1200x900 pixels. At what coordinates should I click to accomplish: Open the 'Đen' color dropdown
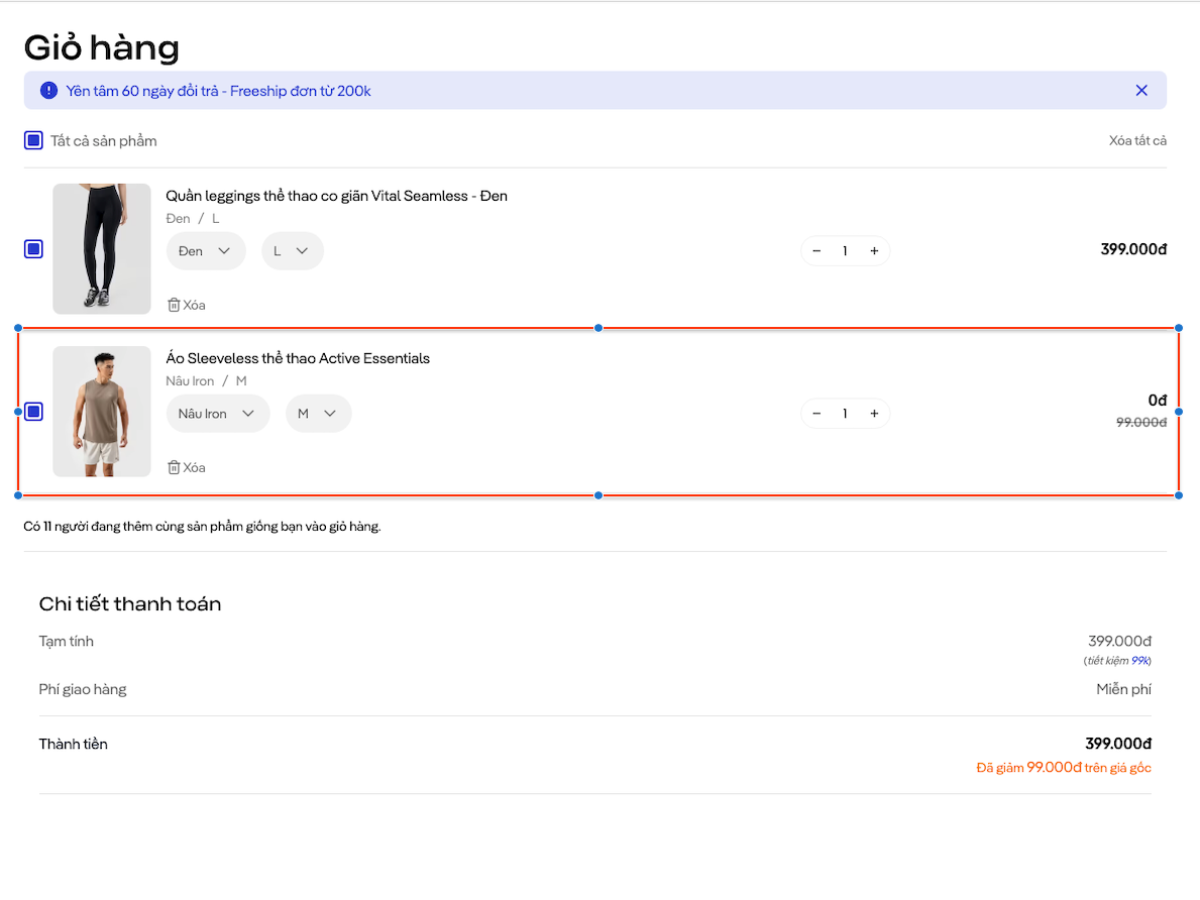coord(205,251)
